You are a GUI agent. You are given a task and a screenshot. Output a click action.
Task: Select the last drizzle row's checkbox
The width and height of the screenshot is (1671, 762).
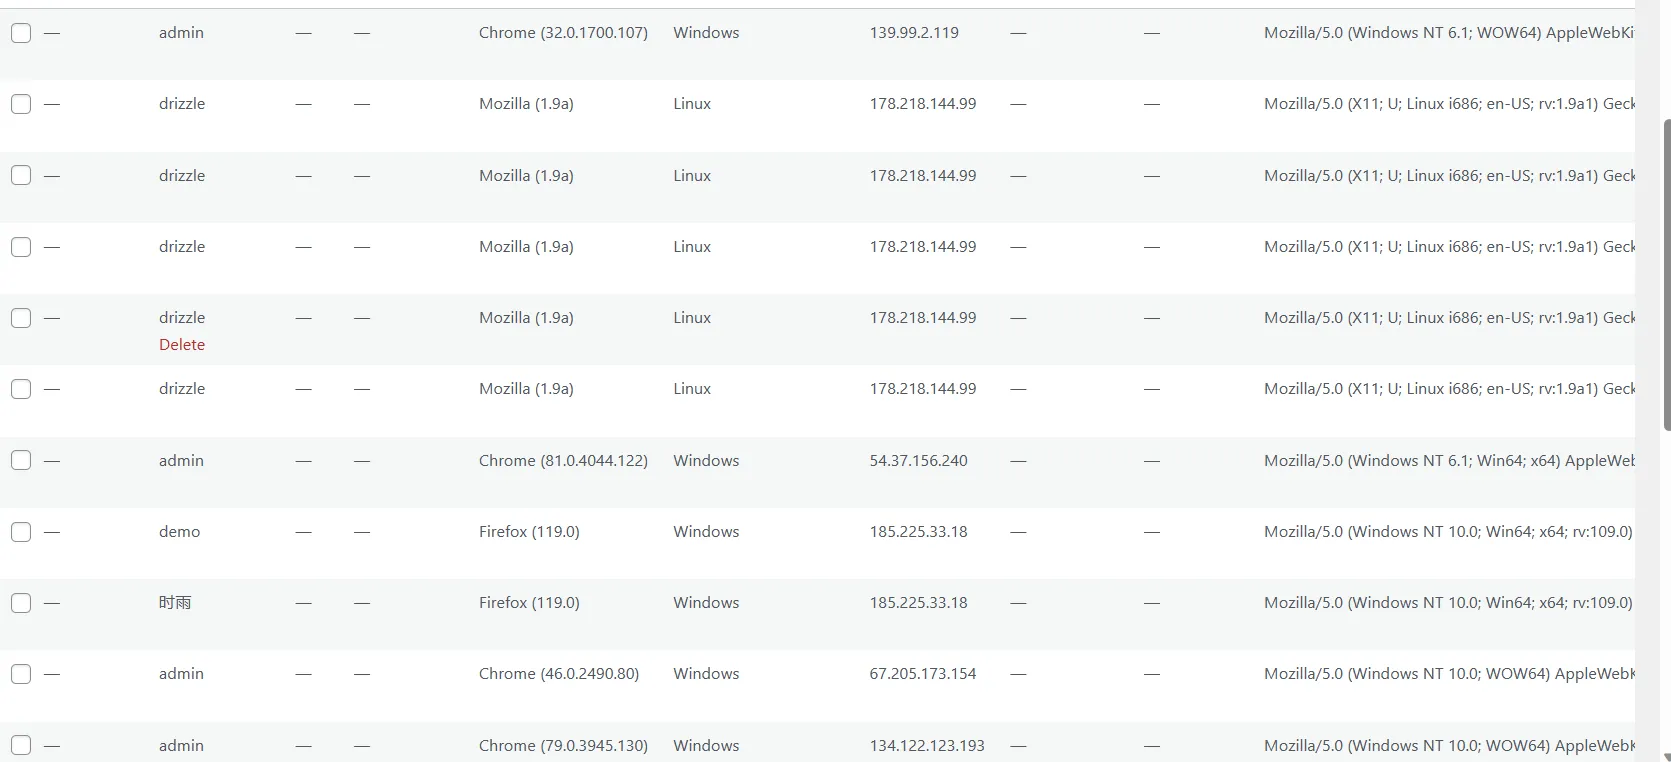click(x=21, y=389)
